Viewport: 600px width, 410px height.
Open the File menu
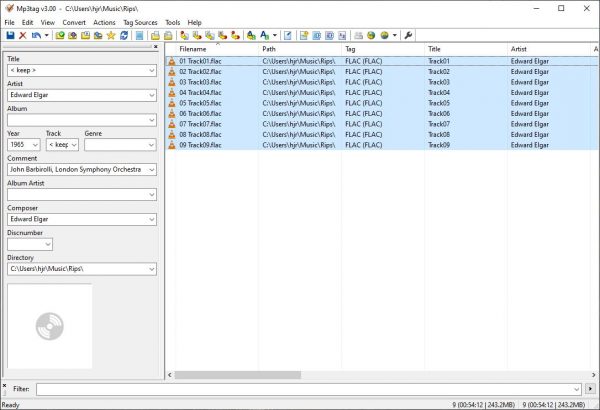(9, 23)
